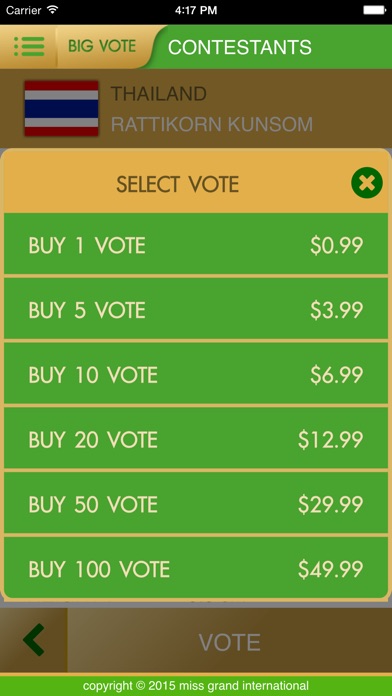The image size is (392, 696).
Task: Close the Select Vote popup
Action: pos(367,182)
